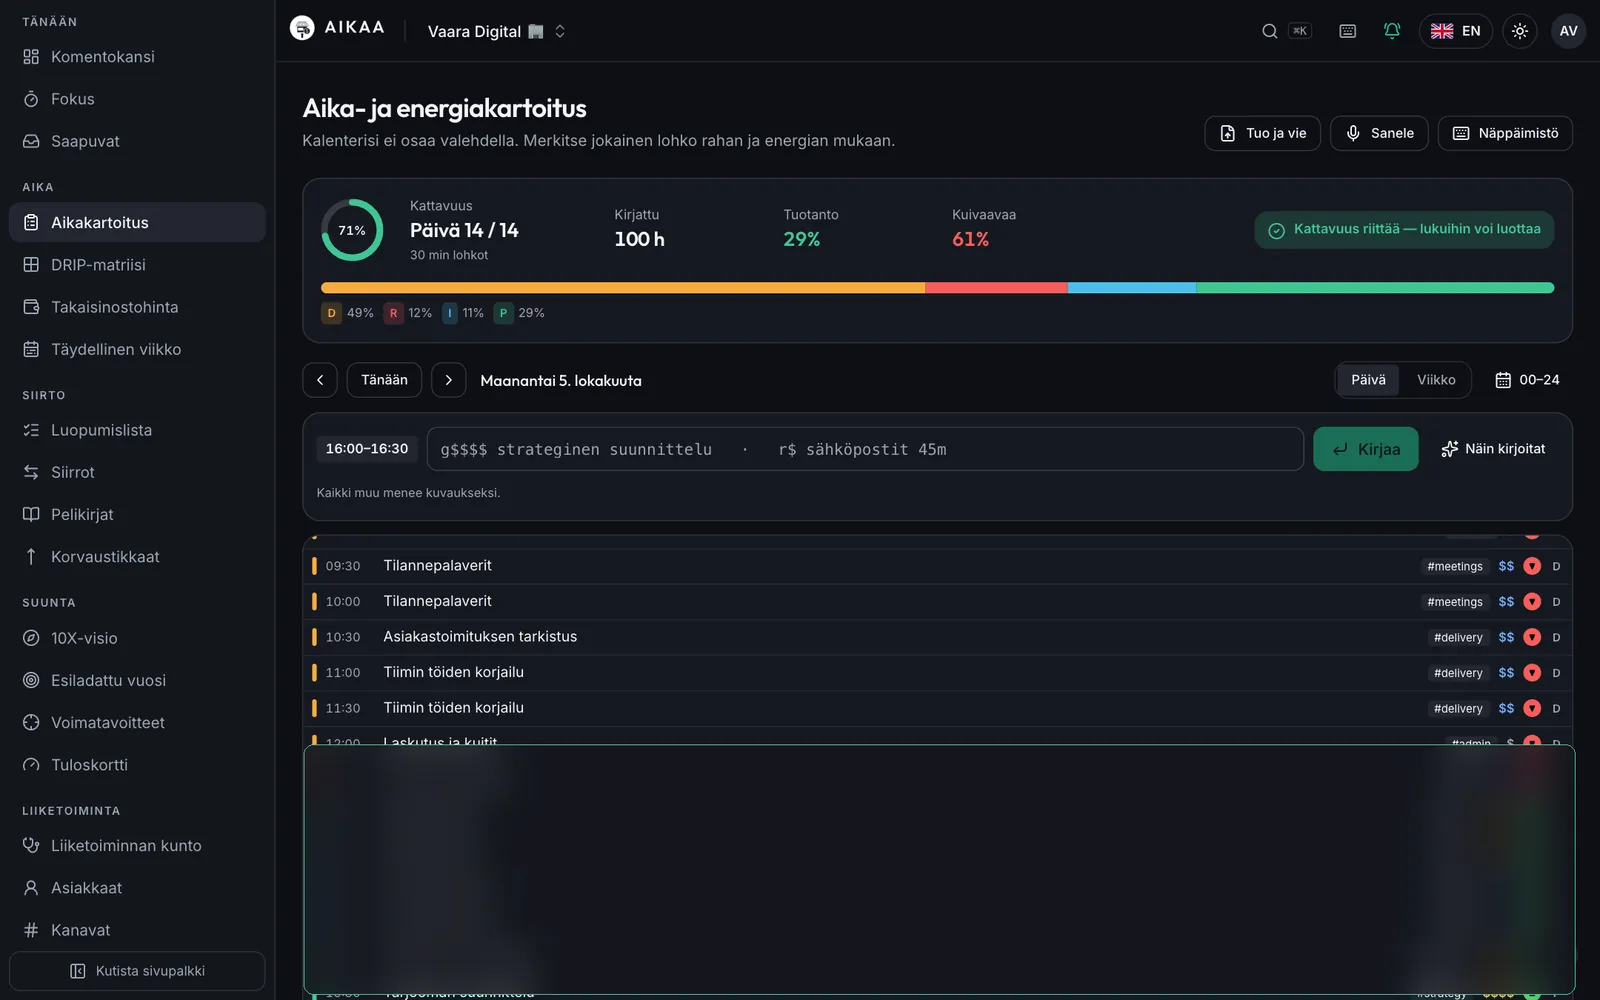Open keyboard shortcuts icon in top bar
The height and width of the screenshot is (1000, 1600).
pos(1347,31)
